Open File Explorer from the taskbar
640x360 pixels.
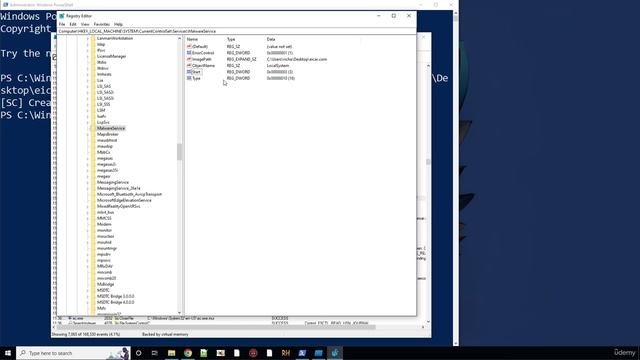[x=171, y=353]
